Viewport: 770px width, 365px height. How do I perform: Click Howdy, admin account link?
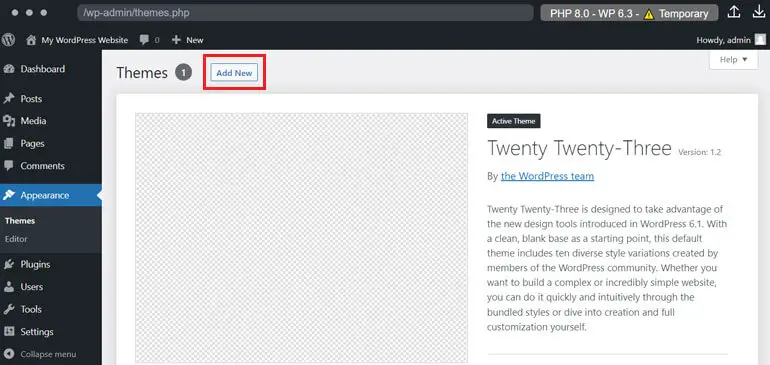[723, 40]
